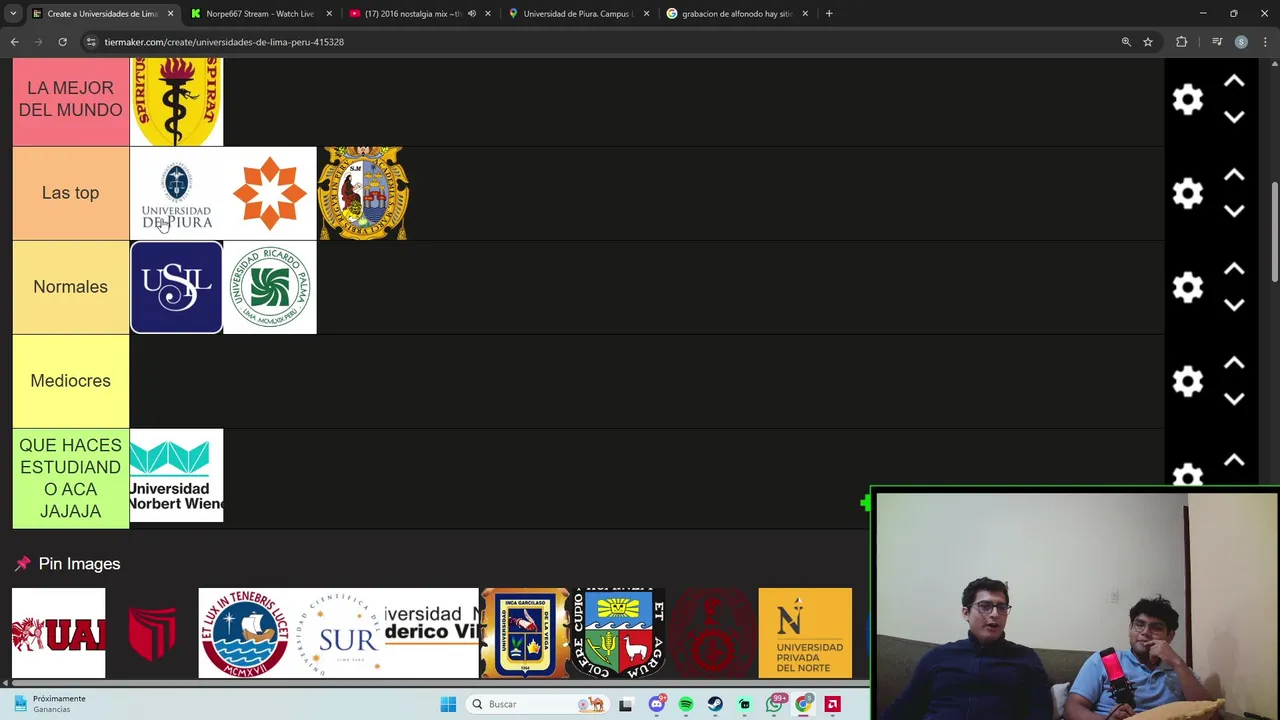The width and height of the screenshot is (1280, 720).
Task: Click the QUE HACES ESTUDIANDO ACA JAJAJA label
Action: point(70,478)
